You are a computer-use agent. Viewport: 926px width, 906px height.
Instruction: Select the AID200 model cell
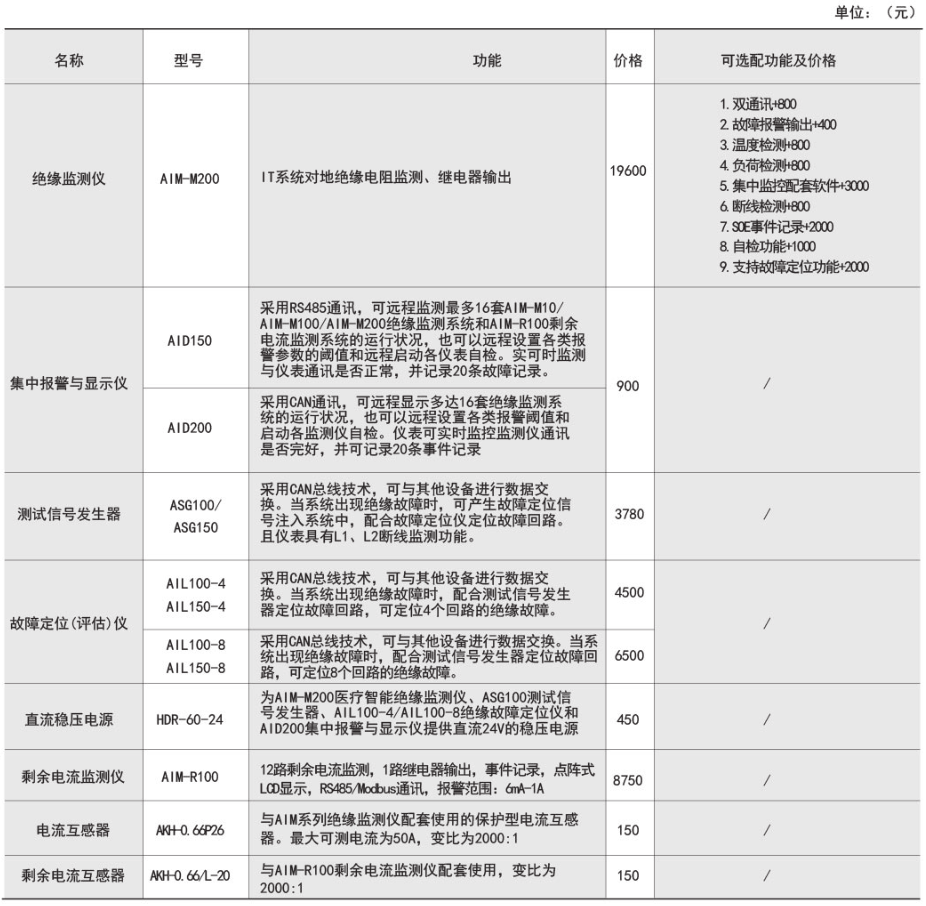(x=188, y=428)
